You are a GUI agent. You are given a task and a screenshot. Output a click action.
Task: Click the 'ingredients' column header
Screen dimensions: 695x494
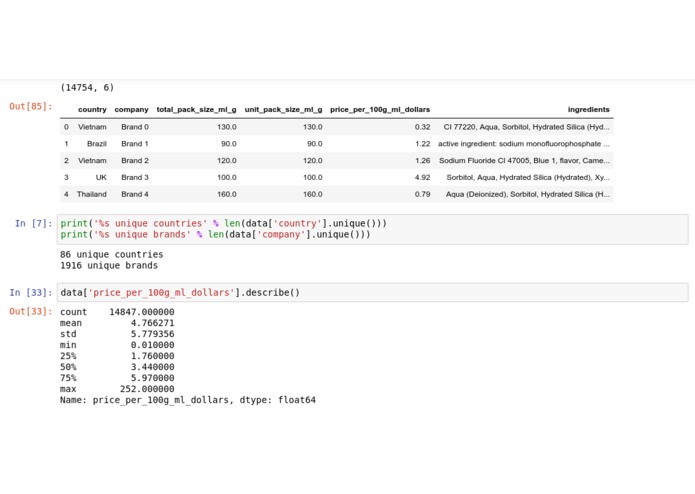tap(589, 109)
